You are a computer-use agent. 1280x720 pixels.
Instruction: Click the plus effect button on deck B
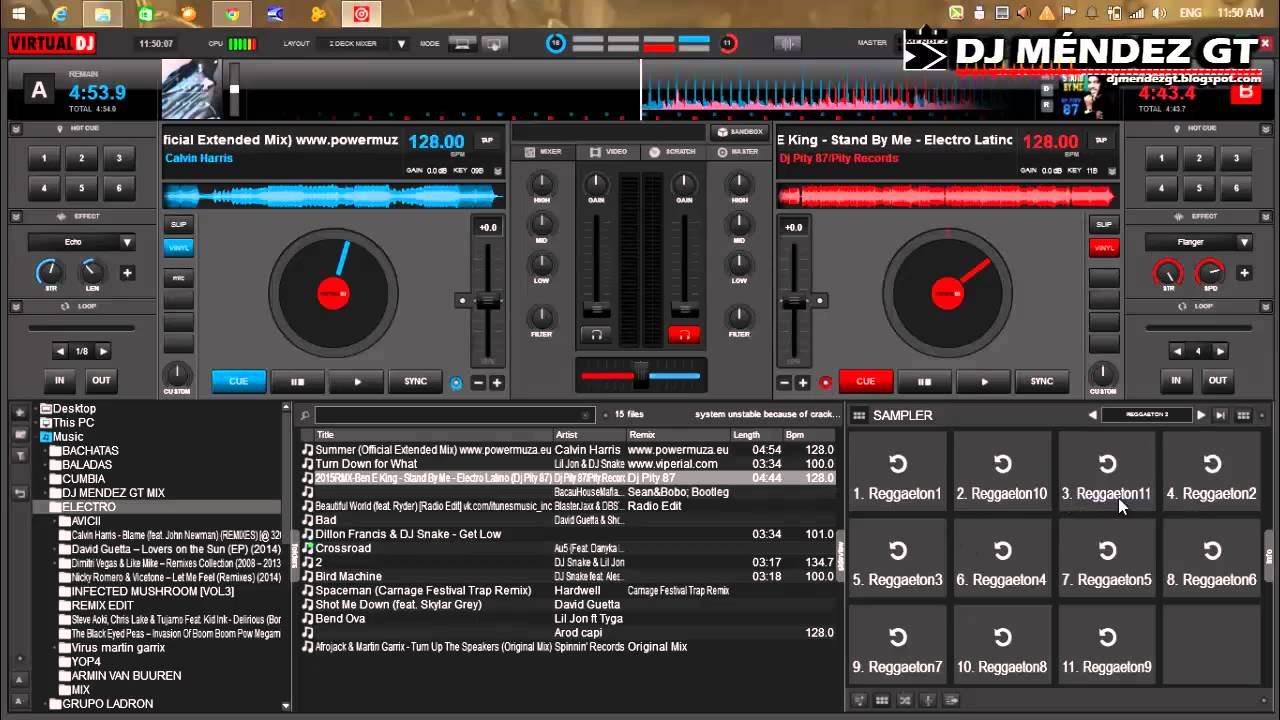[1244, 273]
